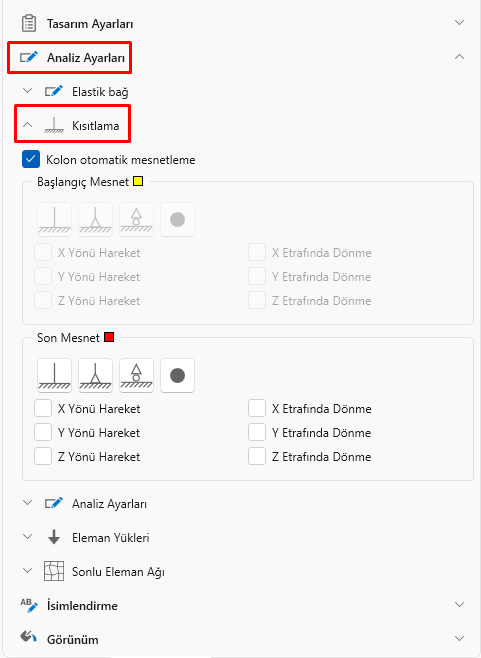Click the Eleman Yükleri down arrow icon
481x658 pixels.
point(54,538)
